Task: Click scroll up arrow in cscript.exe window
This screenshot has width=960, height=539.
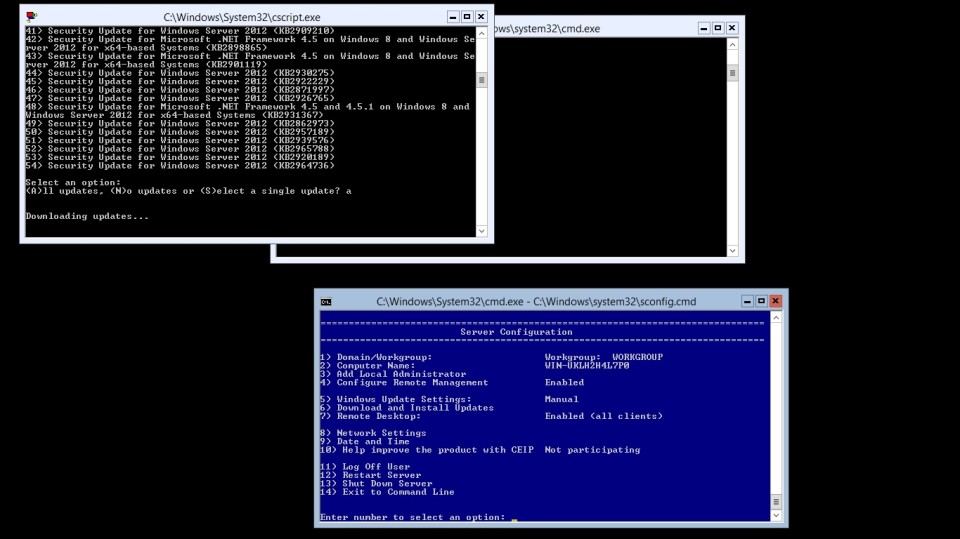Action: click(482, 33)
